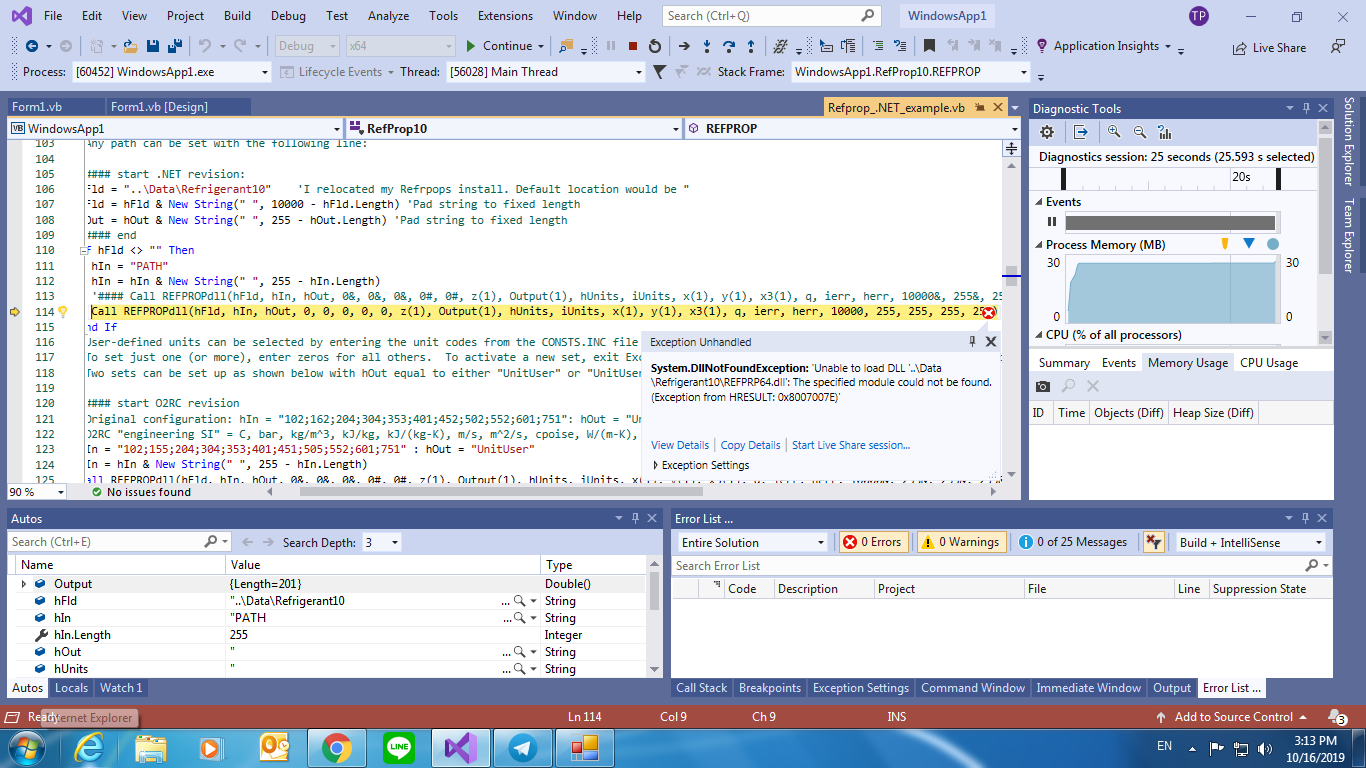
Task: Open Telegram from the Windows taskbar
Action: (521, 747)
